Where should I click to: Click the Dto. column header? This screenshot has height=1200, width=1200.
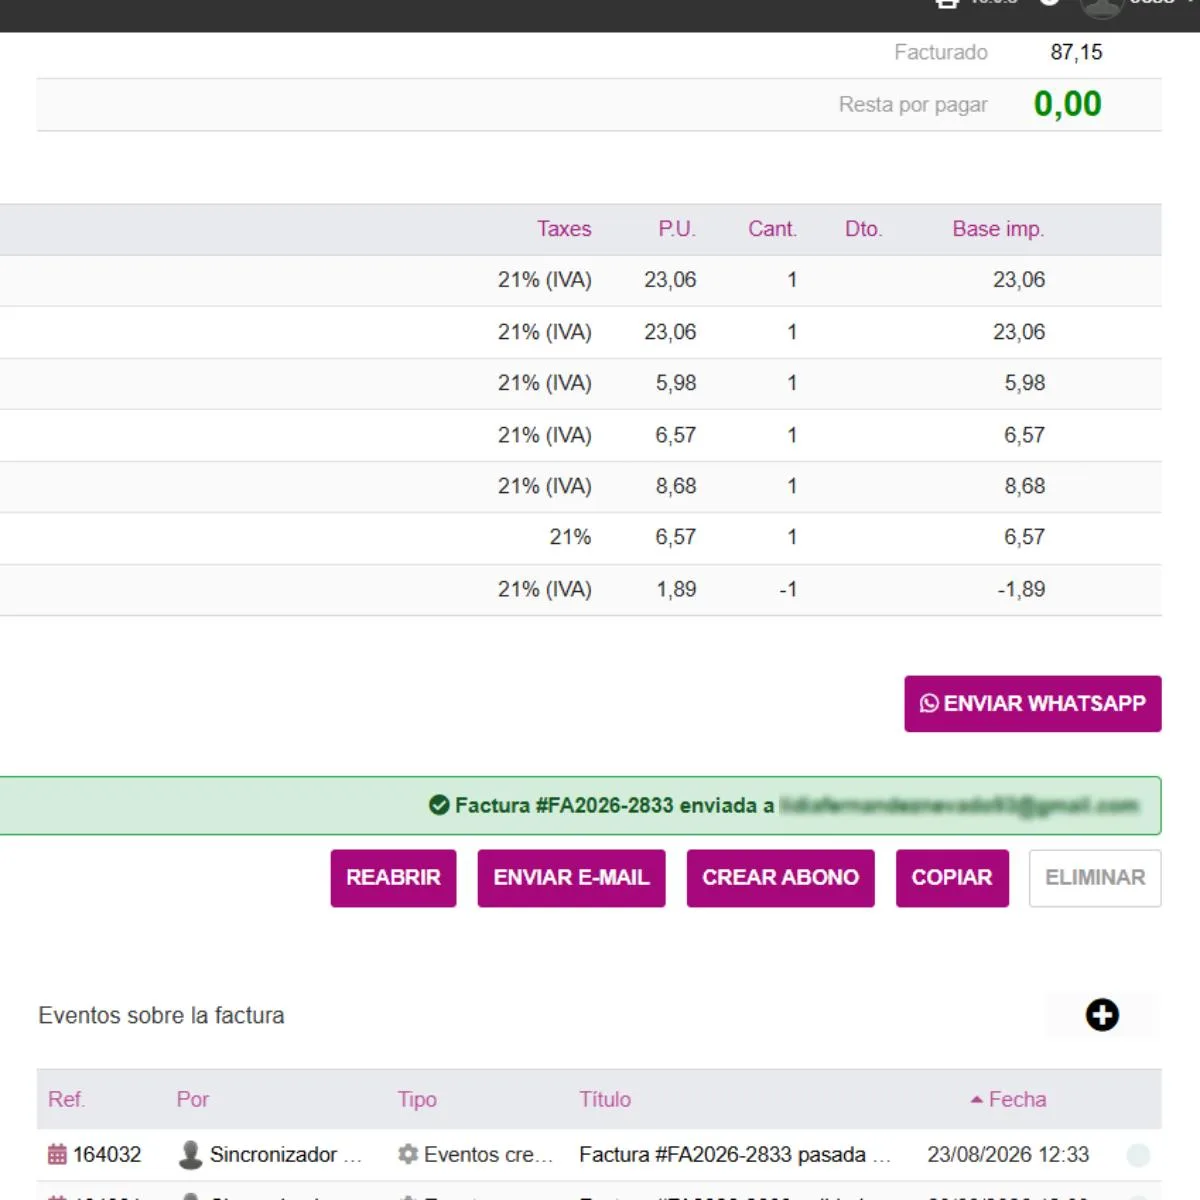coord(863,229)
